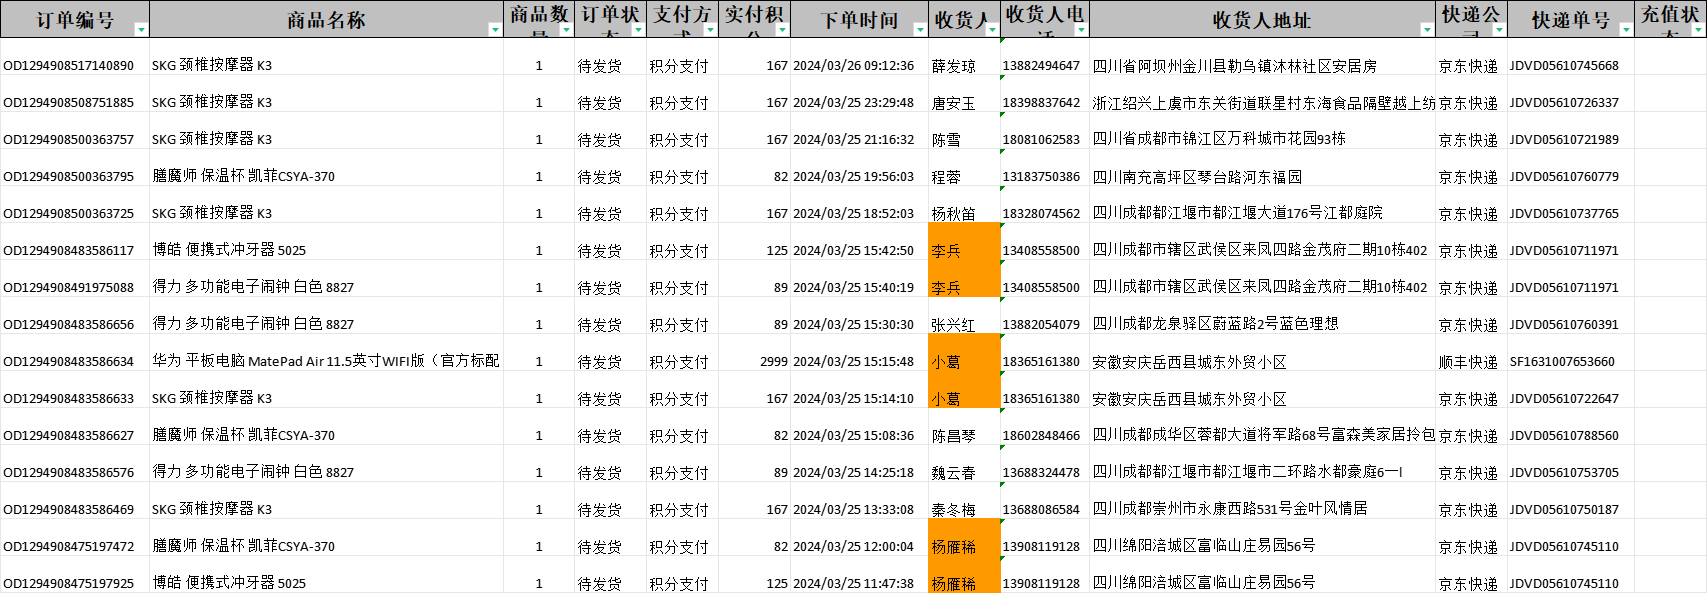Select order number OD1294908475197472

[x=69, y=547]
